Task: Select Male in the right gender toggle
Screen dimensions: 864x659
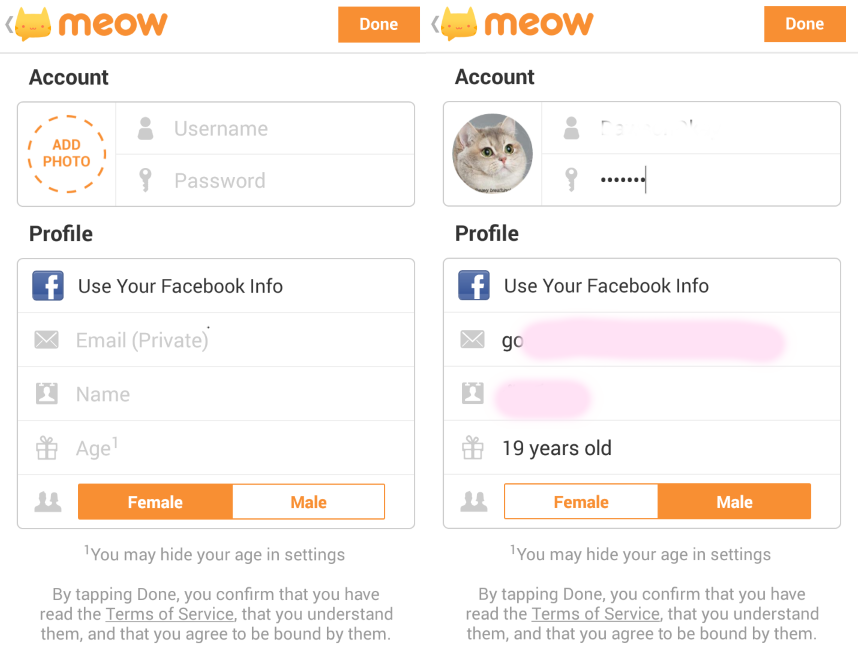Action: coord(734,501)
